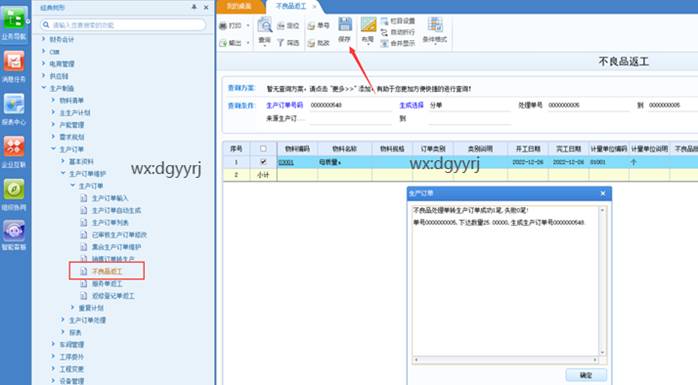Click the 确定 button in dialog

point(586,375)
